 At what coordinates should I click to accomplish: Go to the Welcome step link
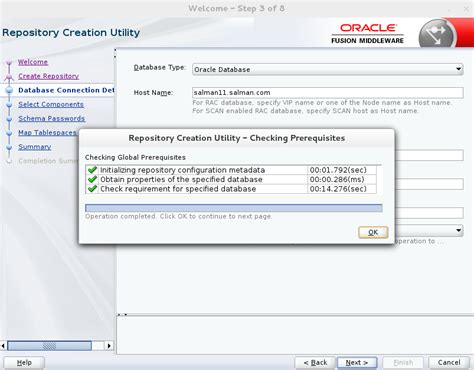[x=33, y=62]
